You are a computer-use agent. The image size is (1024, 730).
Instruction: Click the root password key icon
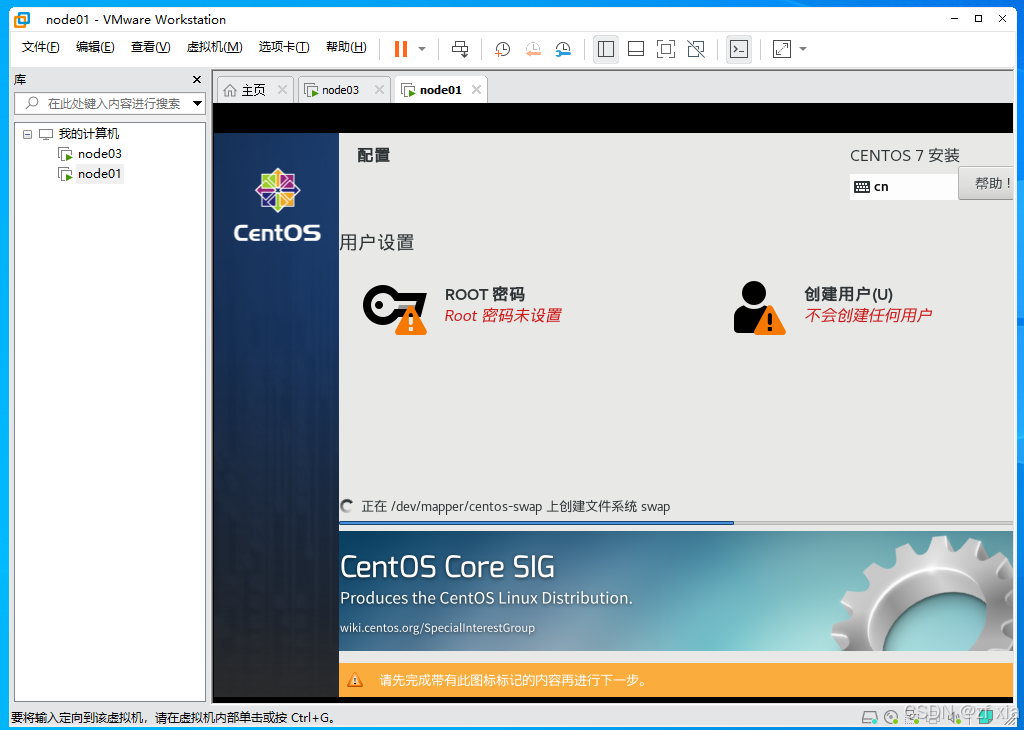(x=394, y=309)
